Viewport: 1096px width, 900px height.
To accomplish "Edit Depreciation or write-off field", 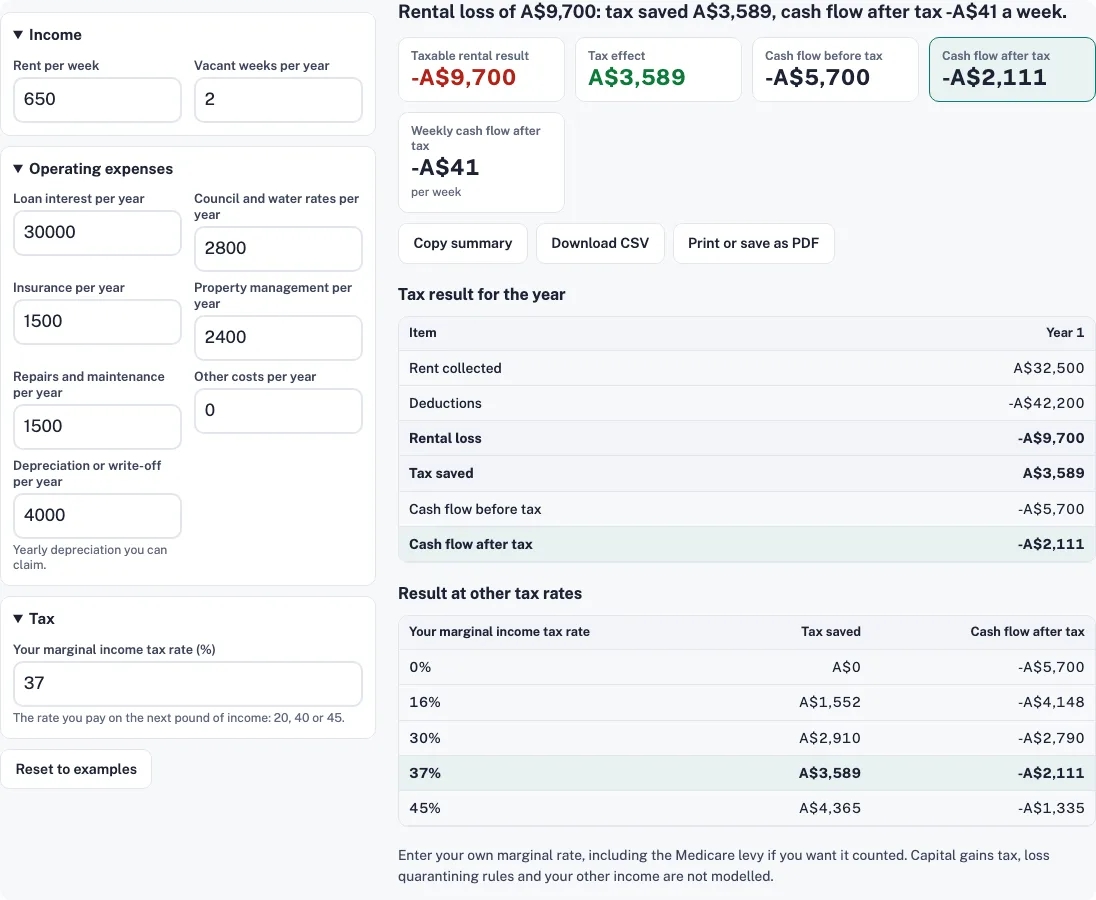I will pyautogui.click(x=97, y=516).
